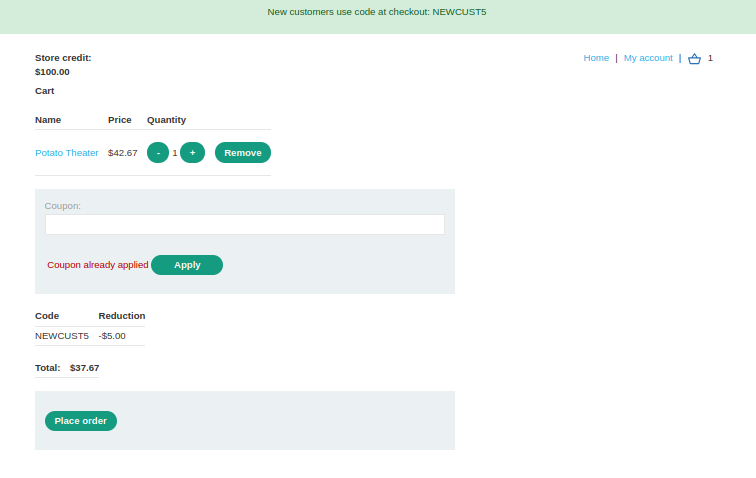The width and height of the screenshot is (756, 478).
Task: Click the 'Coupon already applied' error message
Action: pos(98,265)
